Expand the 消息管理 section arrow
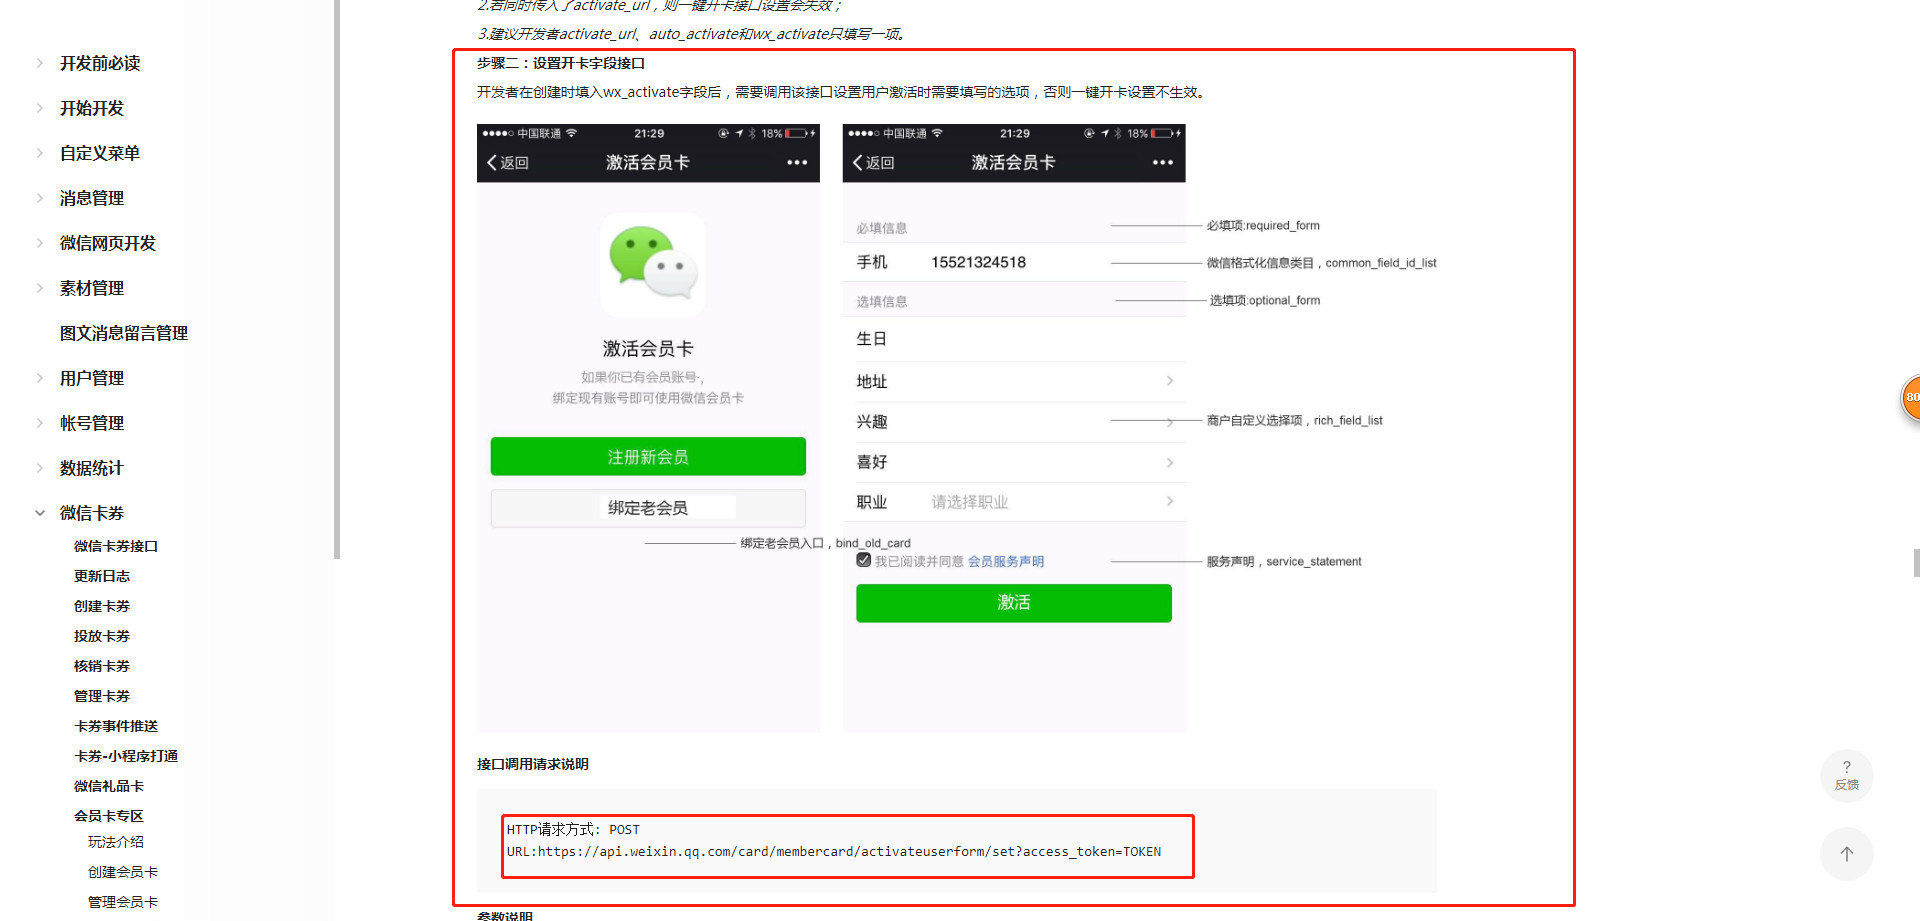 click(40, 198)
